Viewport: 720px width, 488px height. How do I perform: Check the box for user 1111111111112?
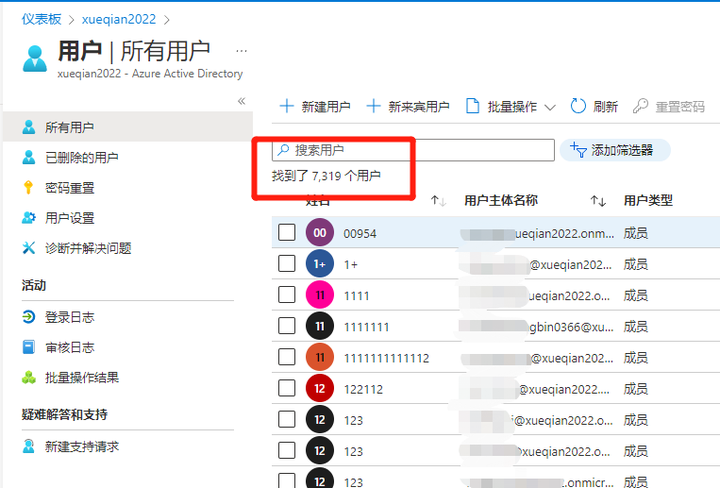click(x=287, y=357)
